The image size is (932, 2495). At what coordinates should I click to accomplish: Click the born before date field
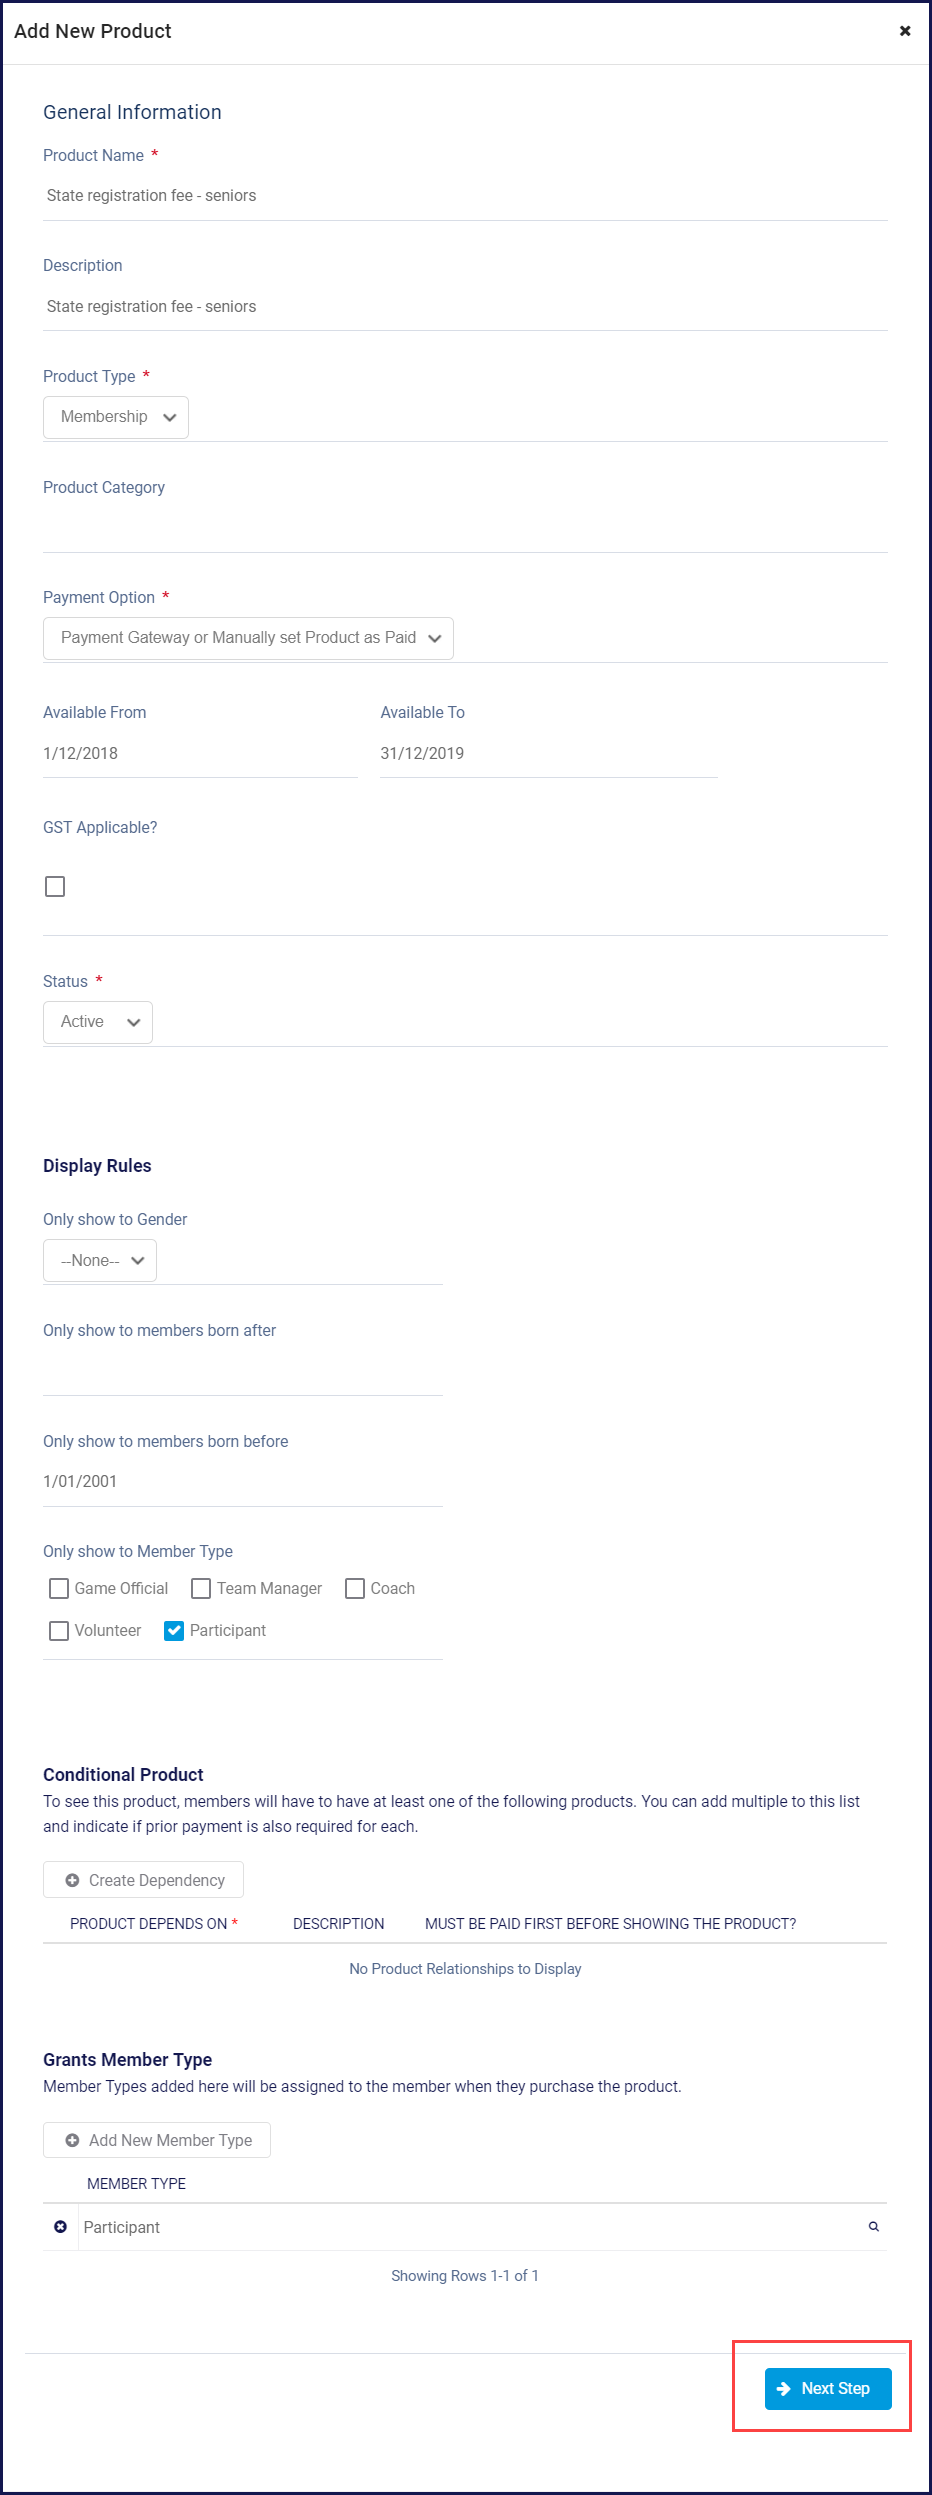242,1481
